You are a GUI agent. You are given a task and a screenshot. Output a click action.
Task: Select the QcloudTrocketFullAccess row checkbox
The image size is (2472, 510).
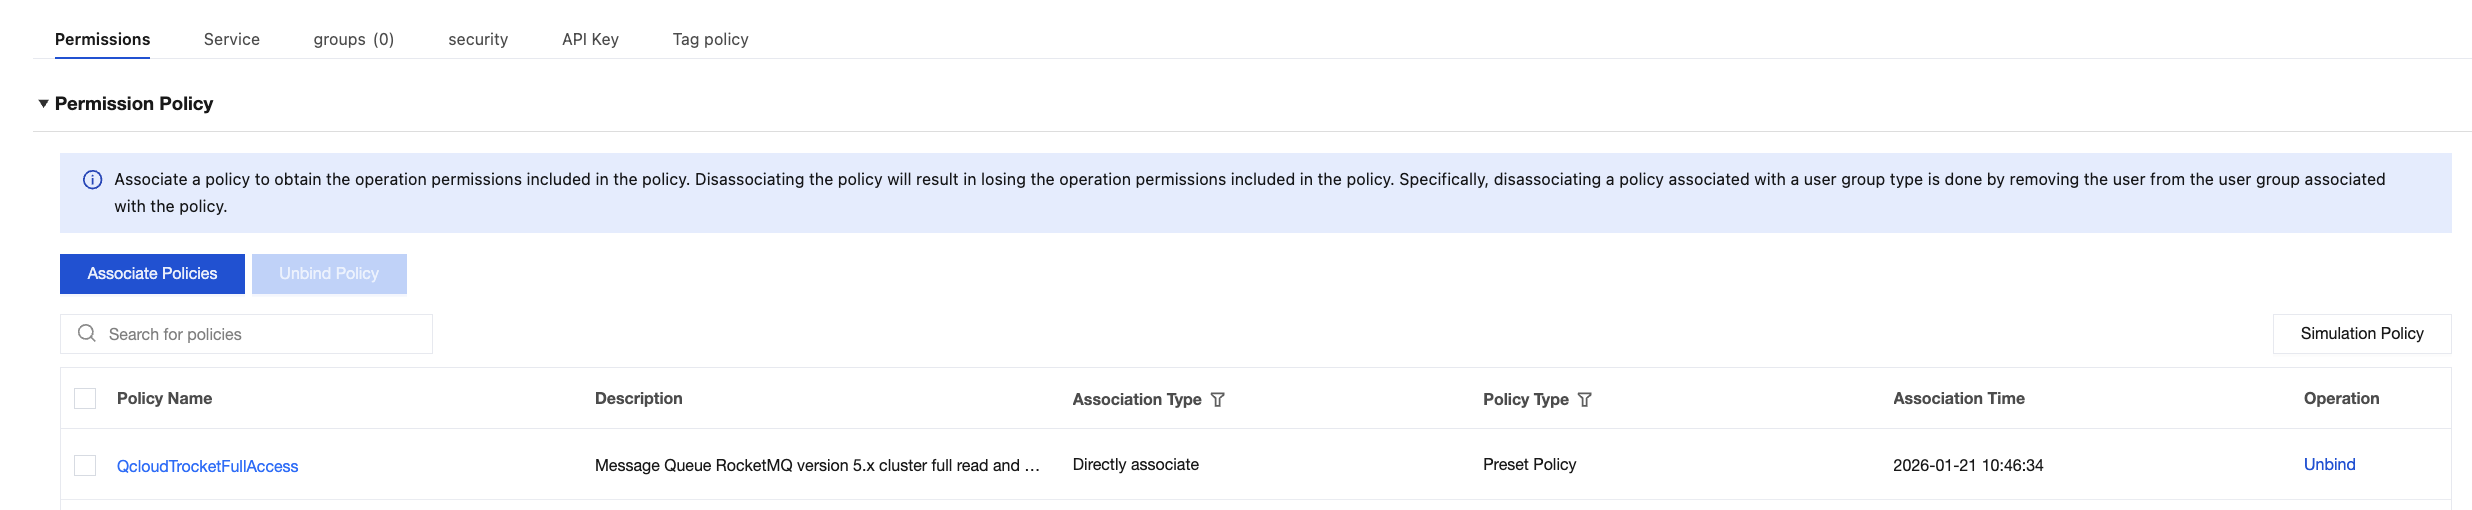(x=85, y=465)
